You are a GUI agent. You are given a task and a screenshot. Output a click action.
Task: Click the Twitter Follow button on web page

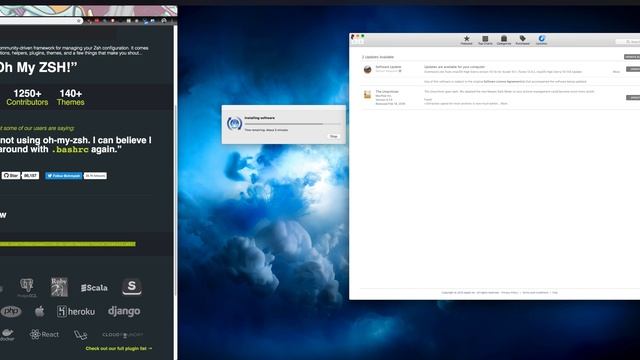tap(64, 176)
